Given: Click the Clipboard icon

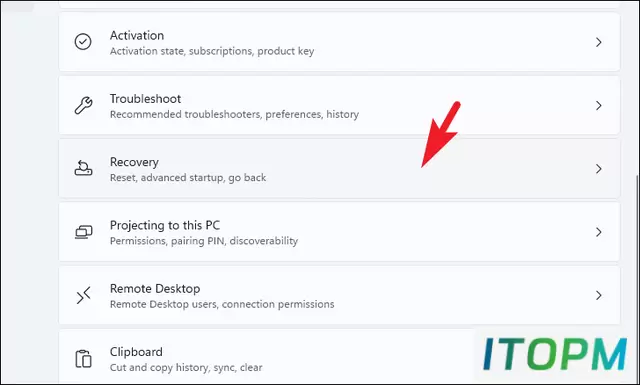Looking at the screenshot, I should (83, 358).
